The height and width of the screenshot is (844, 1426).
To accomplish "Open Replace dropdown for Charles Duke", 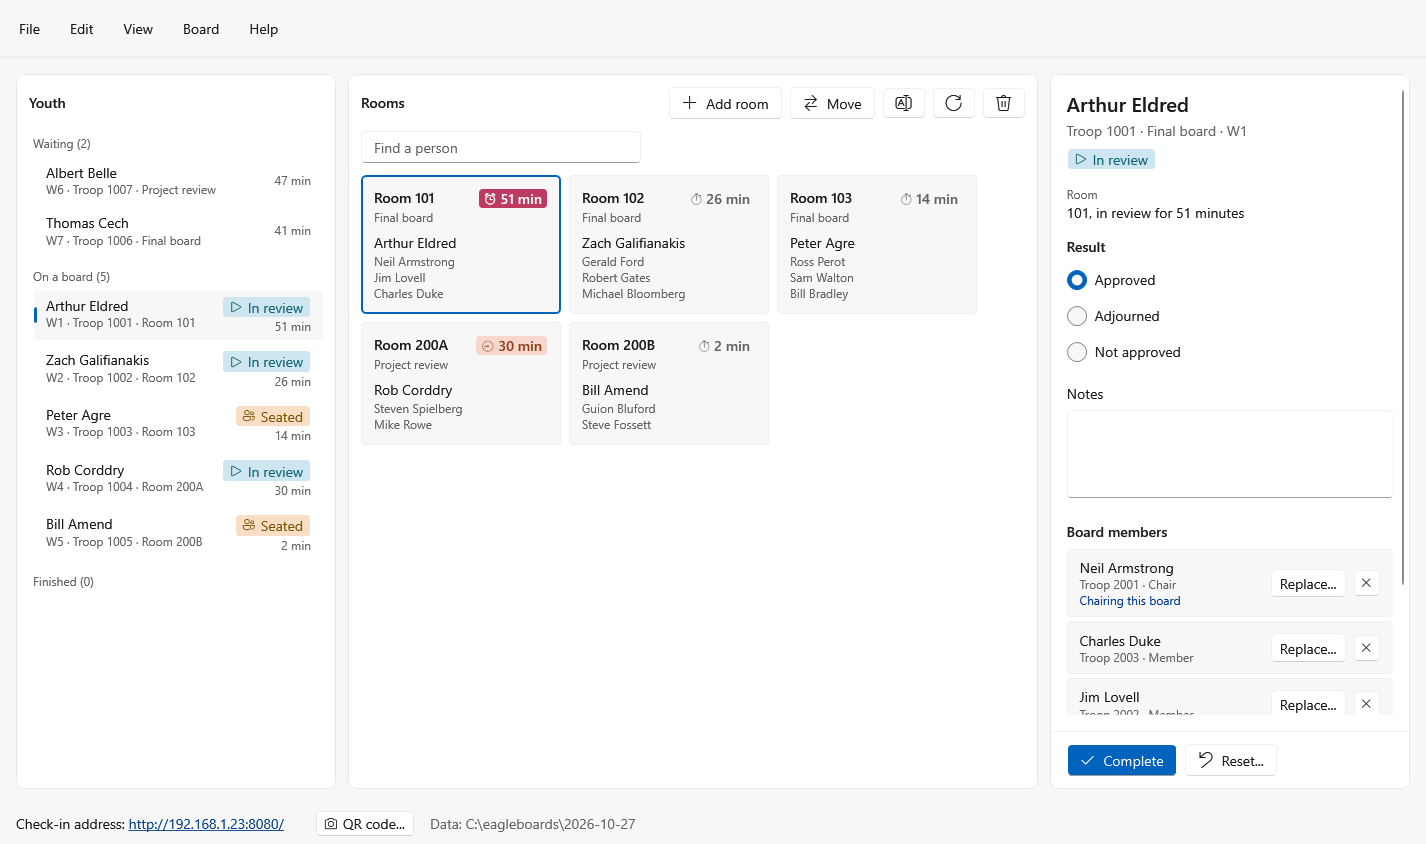I will [x=1308, y=648].
